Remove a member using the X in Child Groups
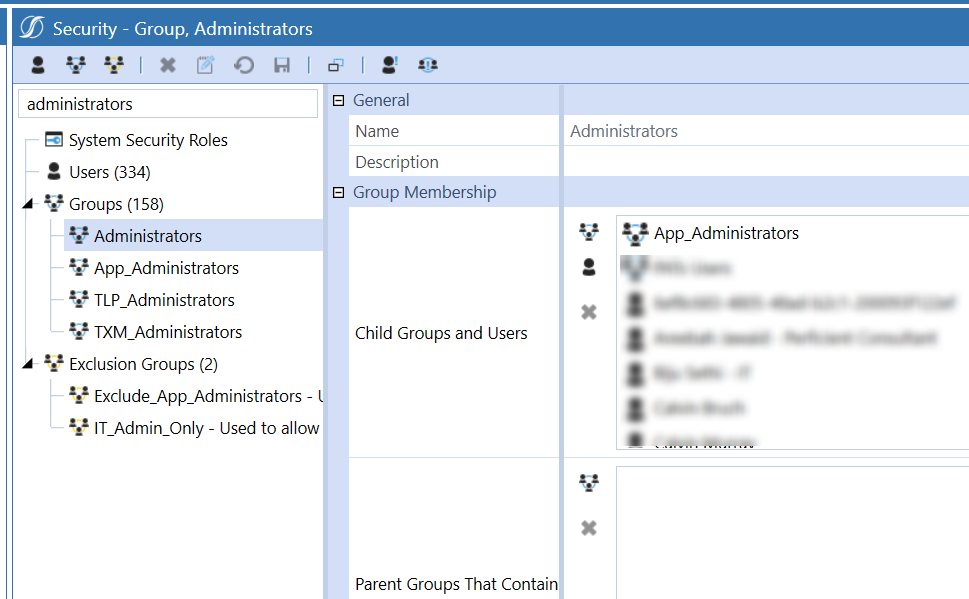This screenshot has width=969, height=599. point(589,311)
